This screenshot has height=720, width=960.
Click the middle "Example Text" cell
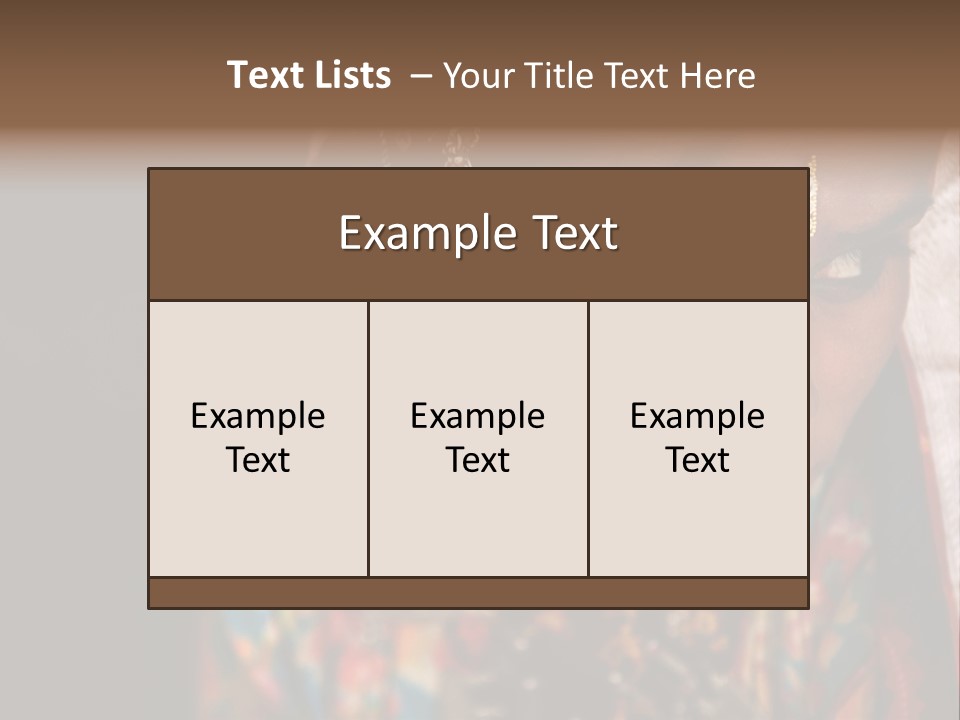(x=478, y=438)
